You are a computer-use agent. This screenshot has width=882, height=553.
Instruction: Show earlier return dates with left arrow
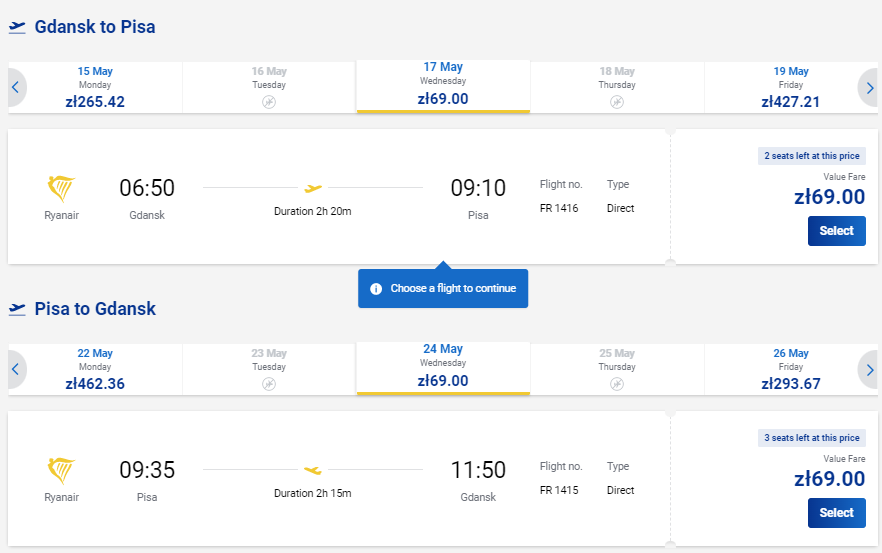(16, 370)
